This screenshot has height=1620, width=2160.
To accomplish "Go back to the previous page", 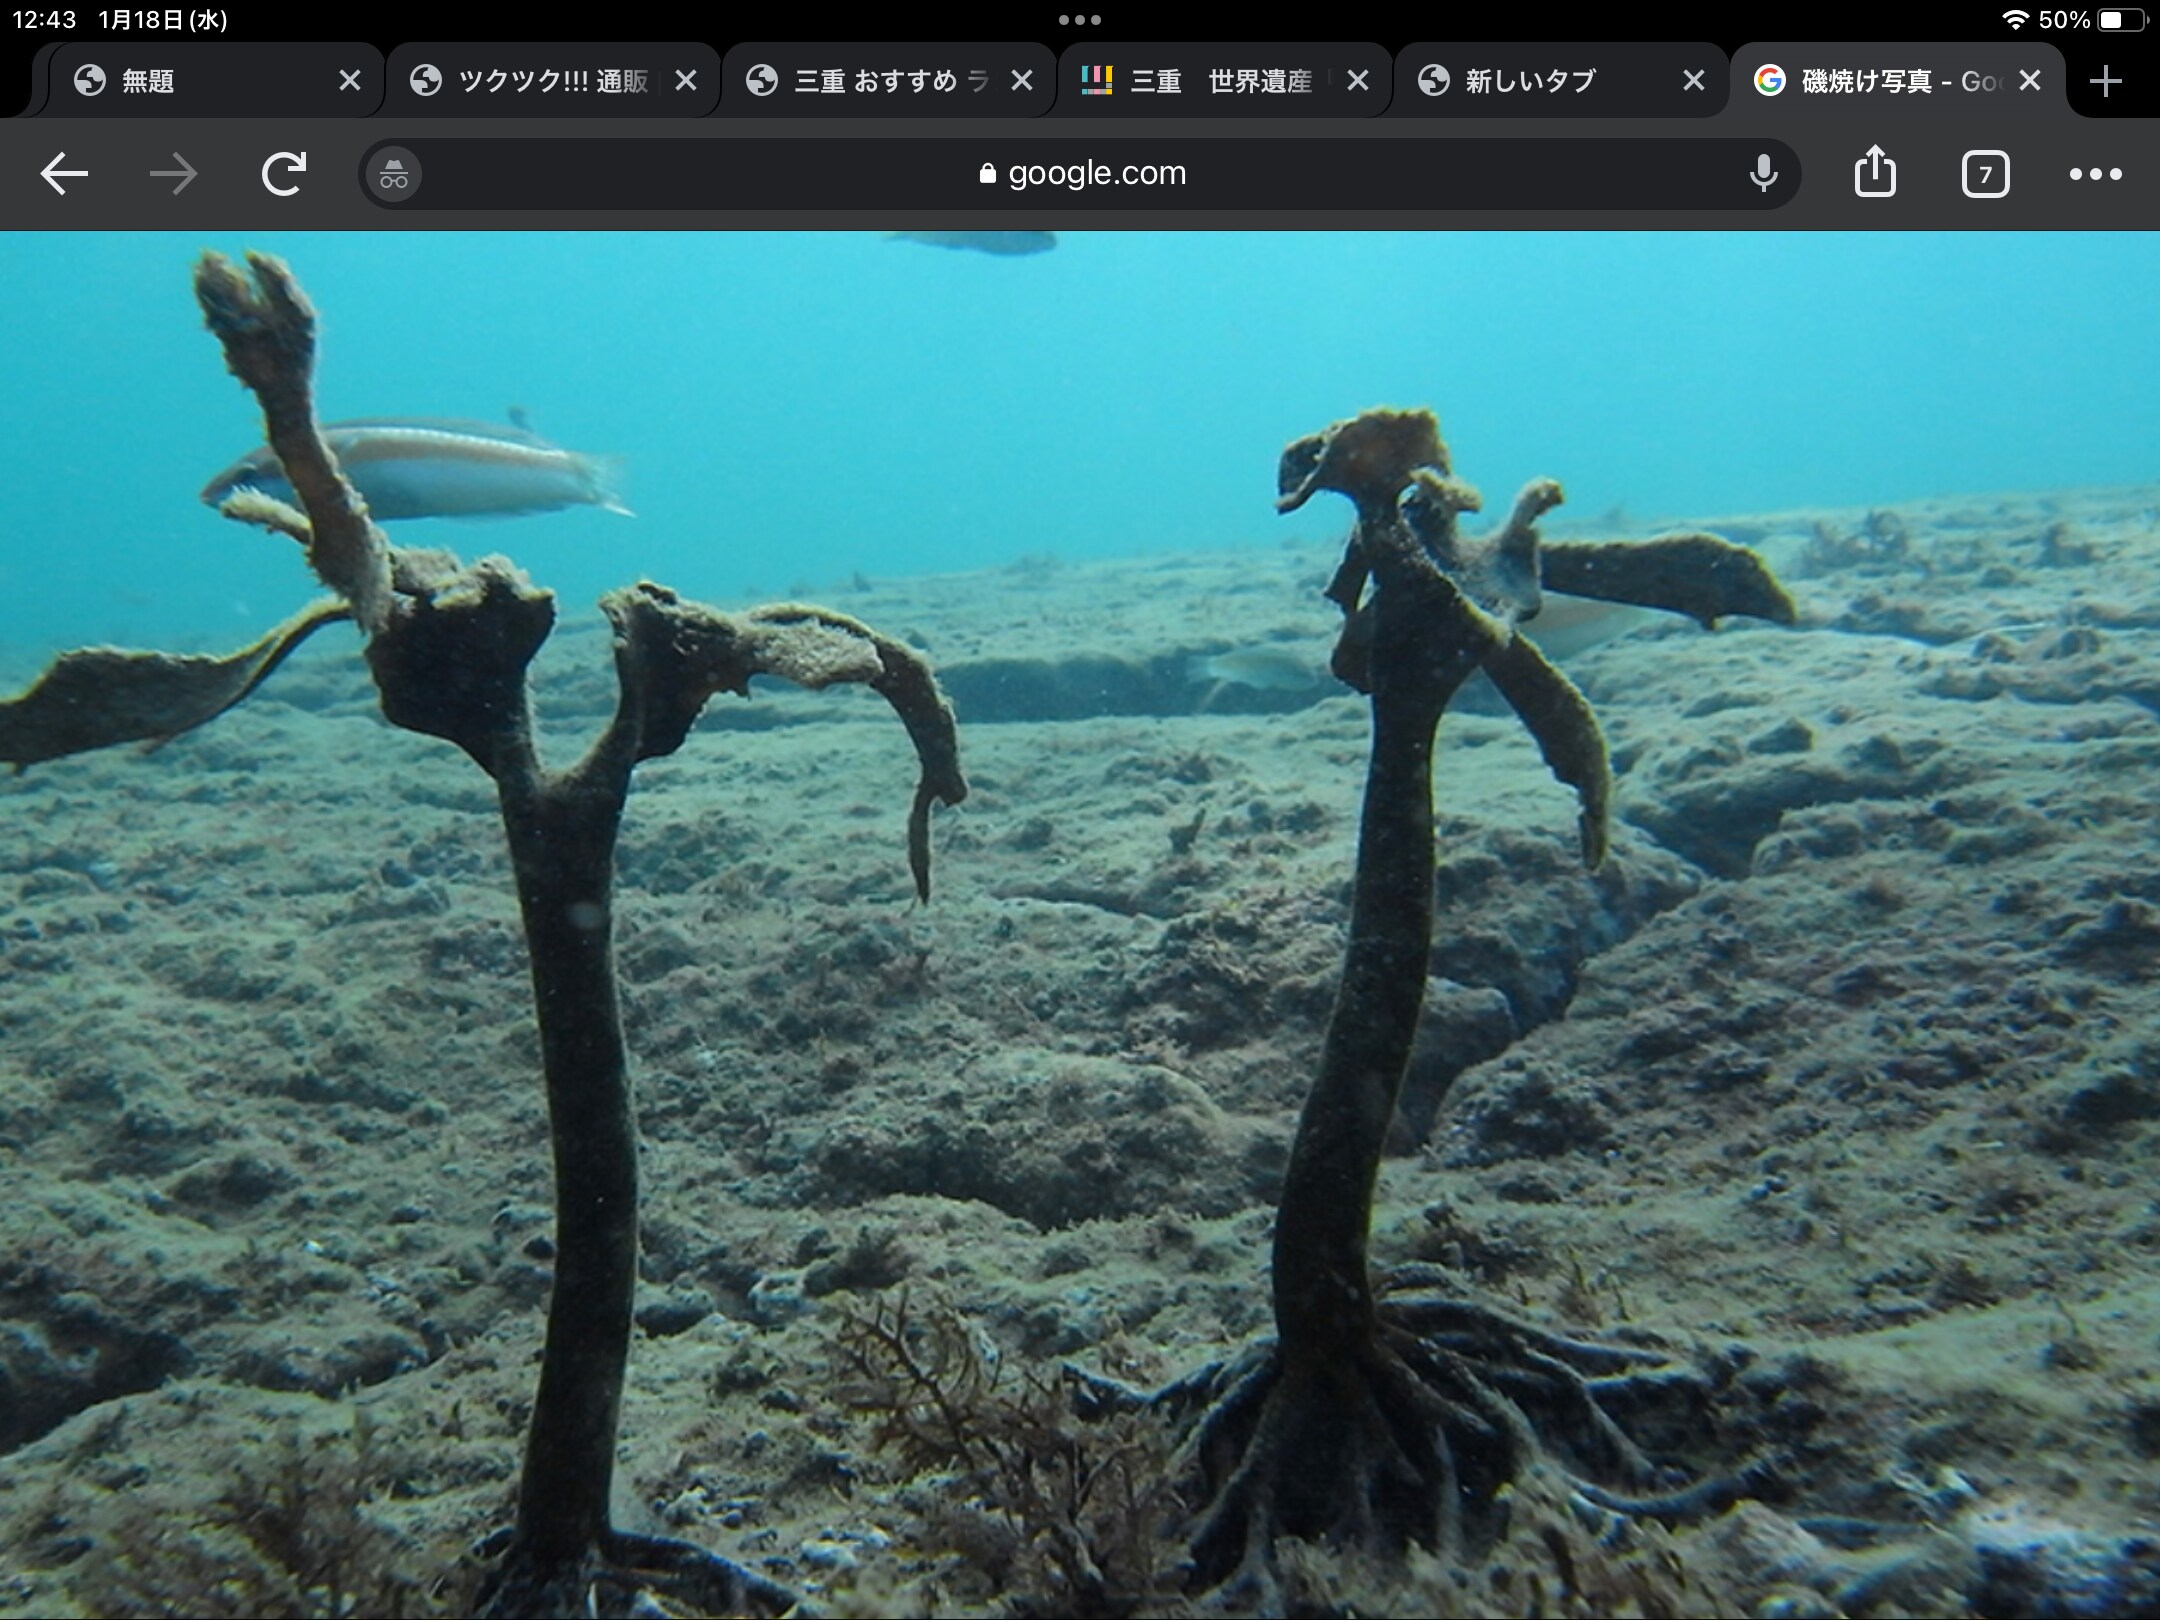I will tap(64, 174).
